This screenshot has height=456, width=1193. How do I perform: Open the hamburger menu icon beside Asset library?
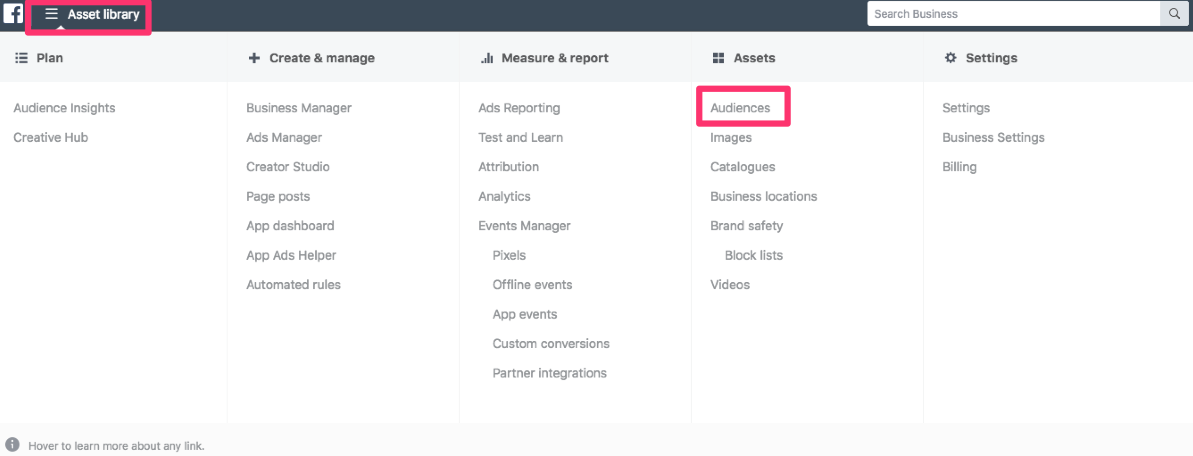point(52,14)
